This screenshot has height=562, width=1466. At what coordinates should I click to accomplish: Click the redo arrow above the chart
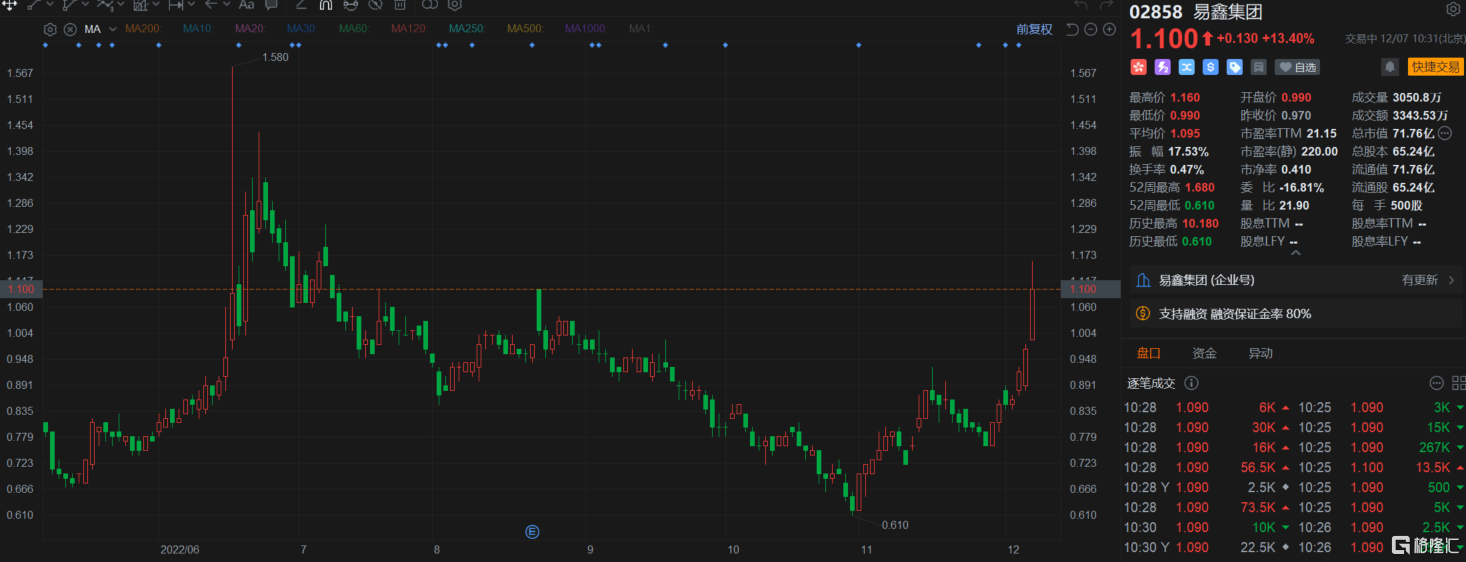1107,5
